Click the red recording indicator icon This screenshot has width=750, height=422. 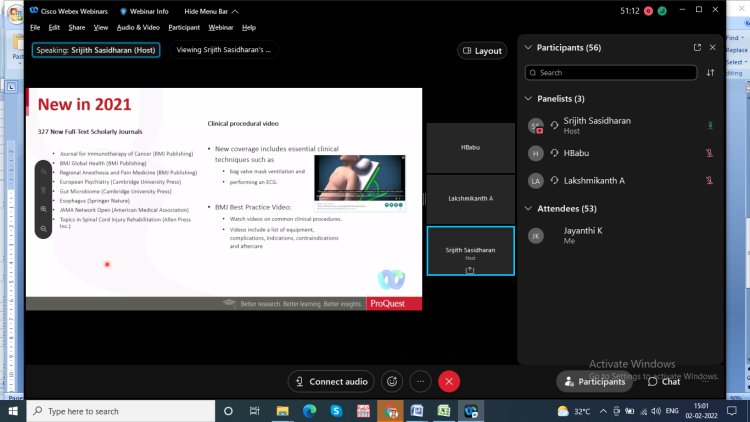pyautogui.click(x=649, y=11)
